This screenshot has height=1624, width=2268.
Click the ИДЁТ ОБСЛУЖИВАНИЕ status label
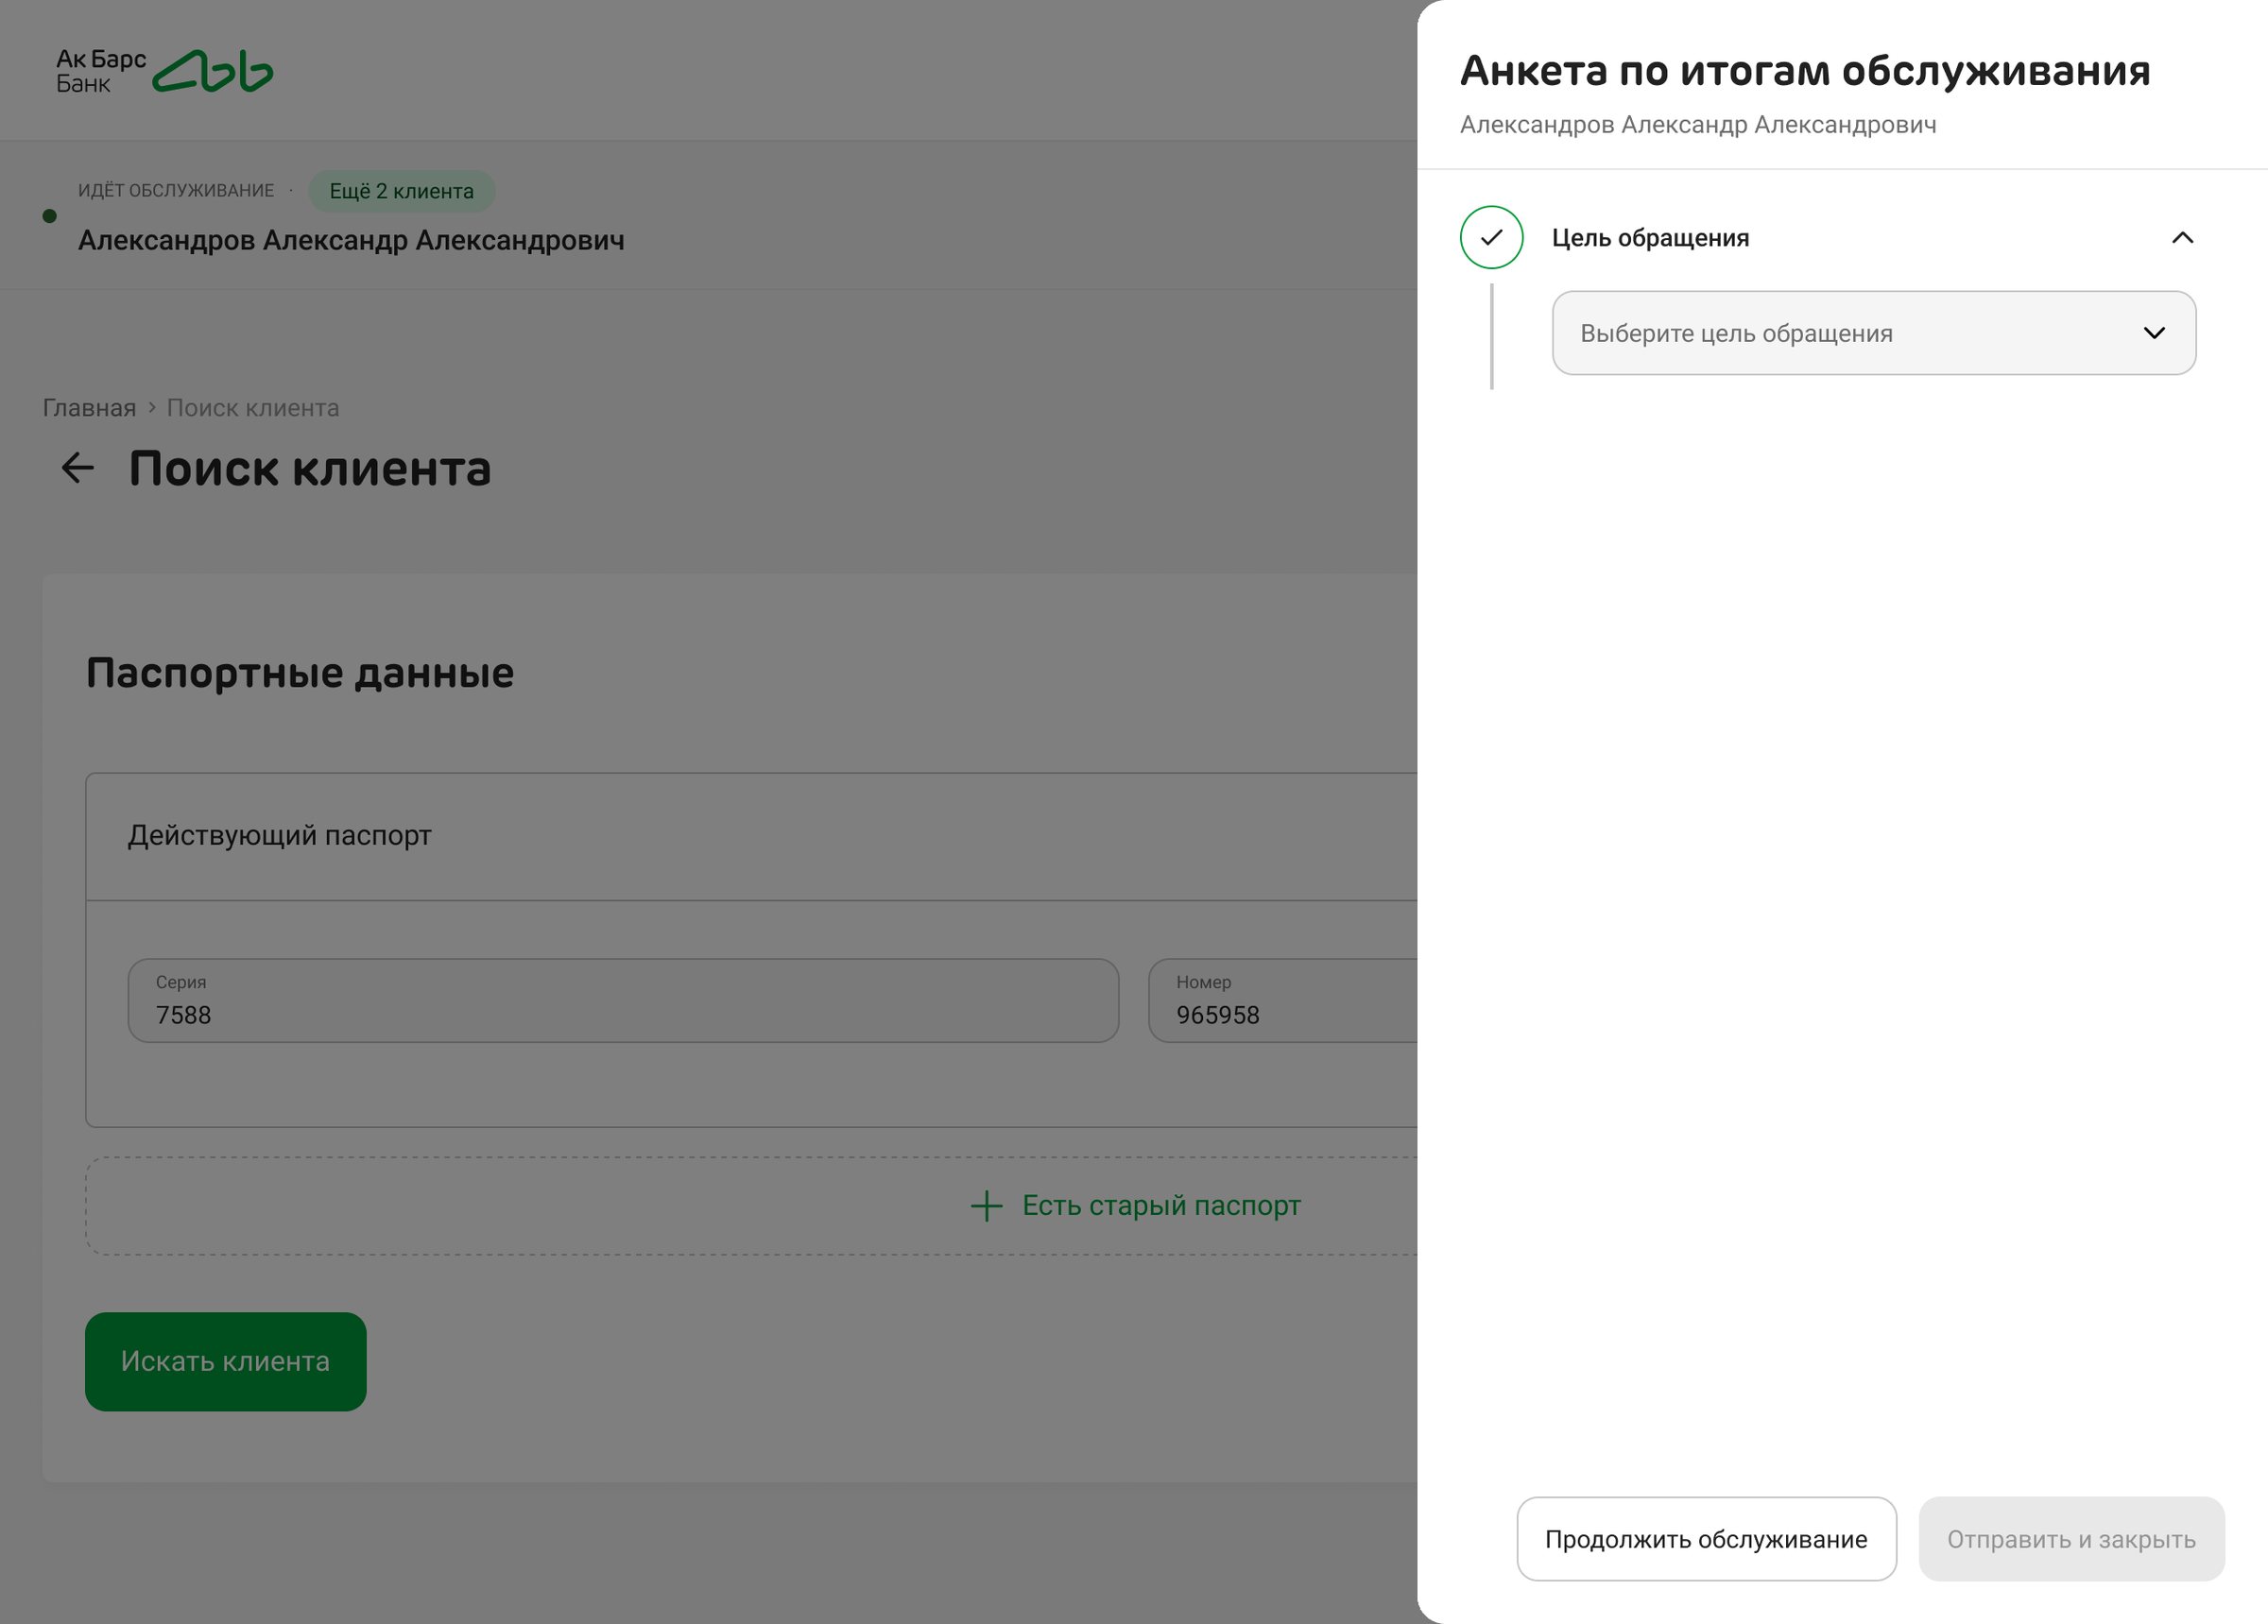tap(176, 191)
